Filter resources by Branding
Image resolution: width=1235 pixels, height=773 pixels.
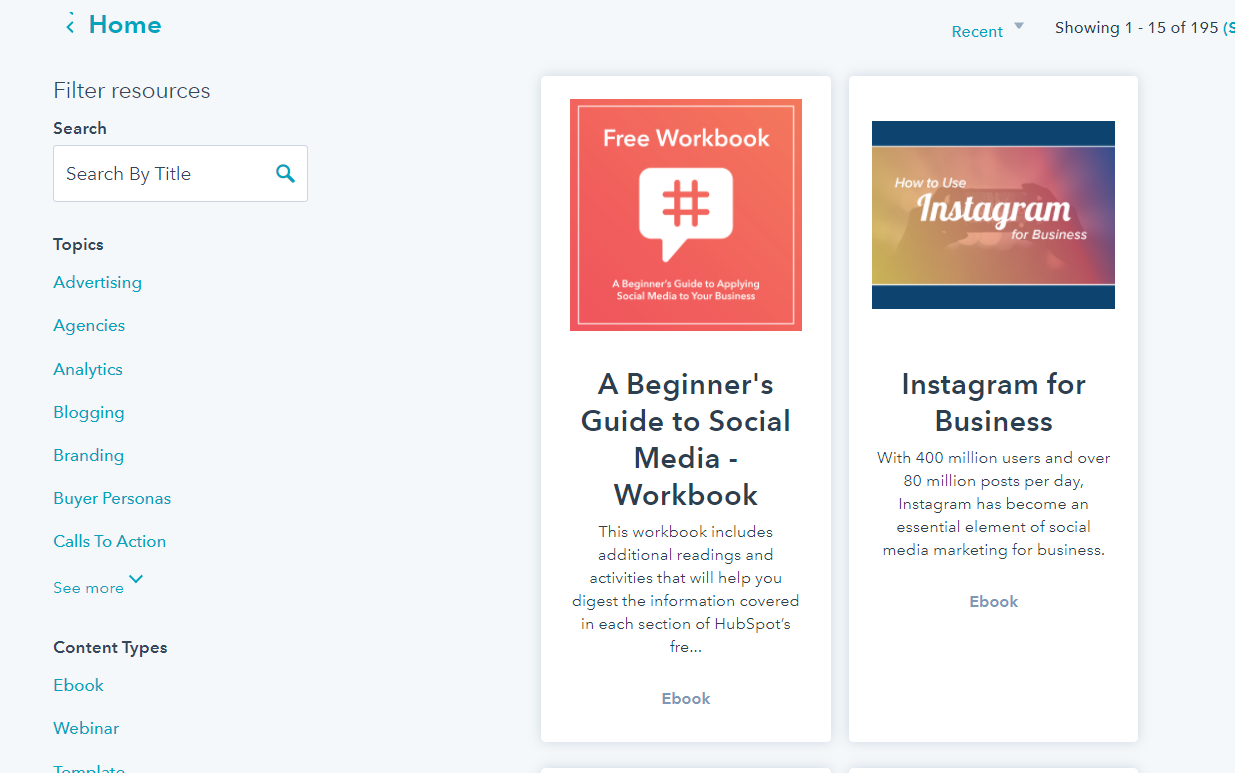point(89,455)
